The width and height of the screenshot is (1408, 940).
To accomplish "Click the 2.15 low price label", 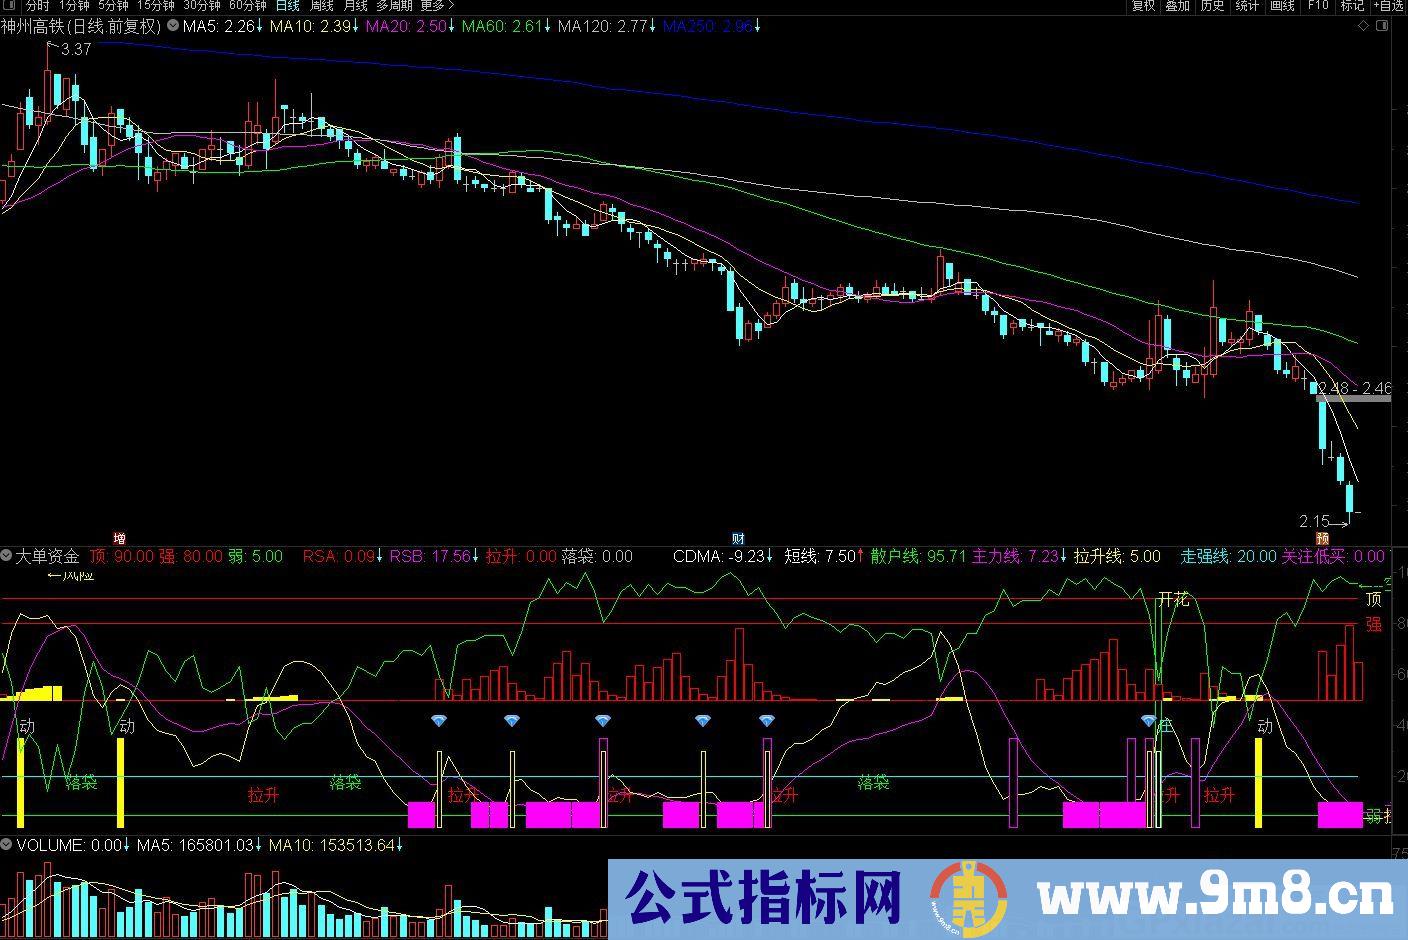I will 1314,521.
